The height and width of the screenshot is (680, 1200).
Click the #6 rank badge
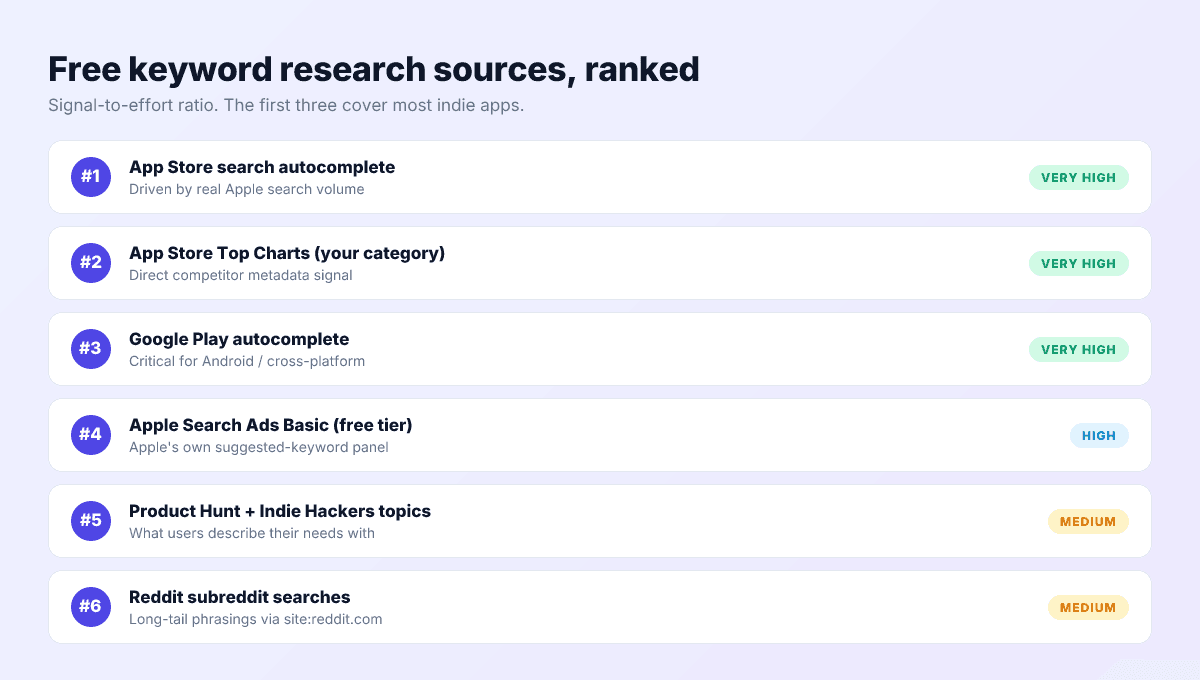[91, 607]
